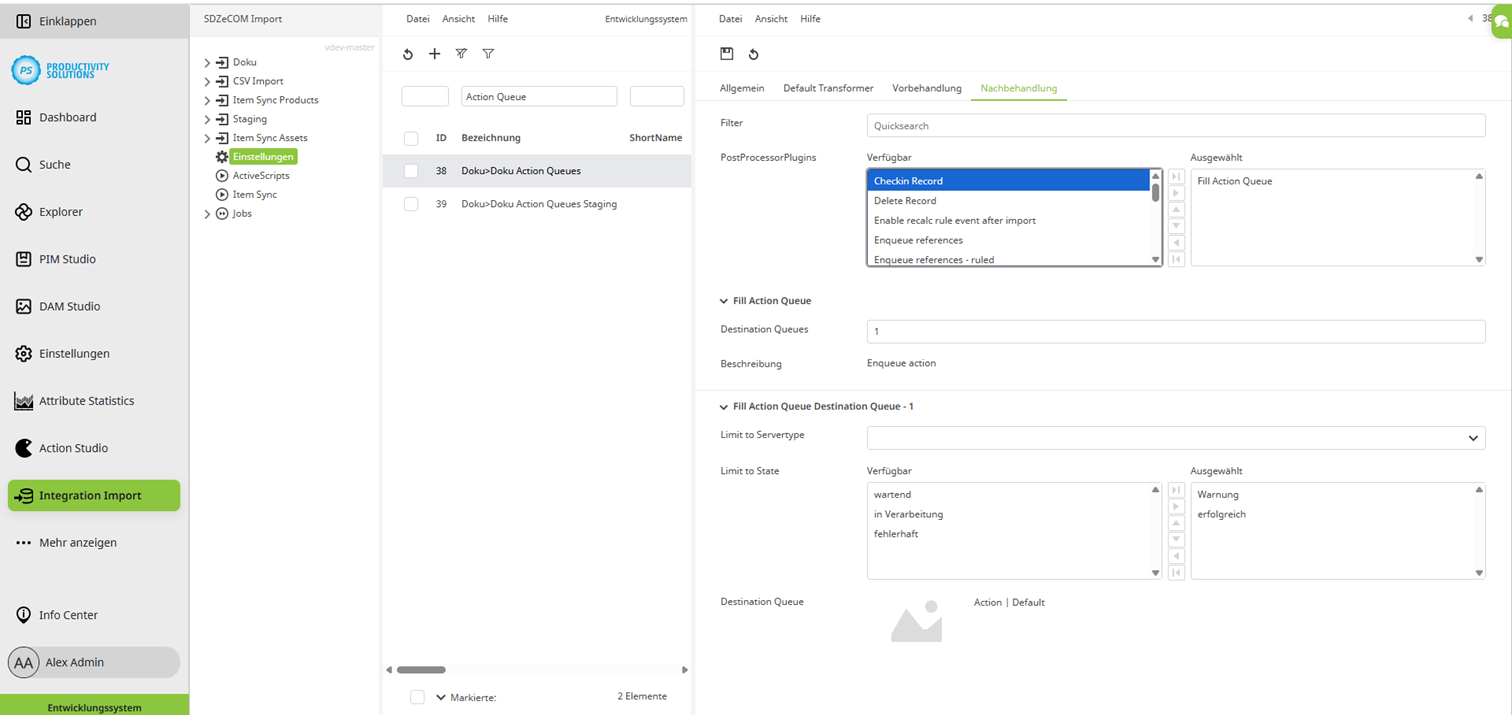This screenshot has height=715, width=1512.
Task: Move selected plugin right with arrow button
Action: pos(1177,194)
